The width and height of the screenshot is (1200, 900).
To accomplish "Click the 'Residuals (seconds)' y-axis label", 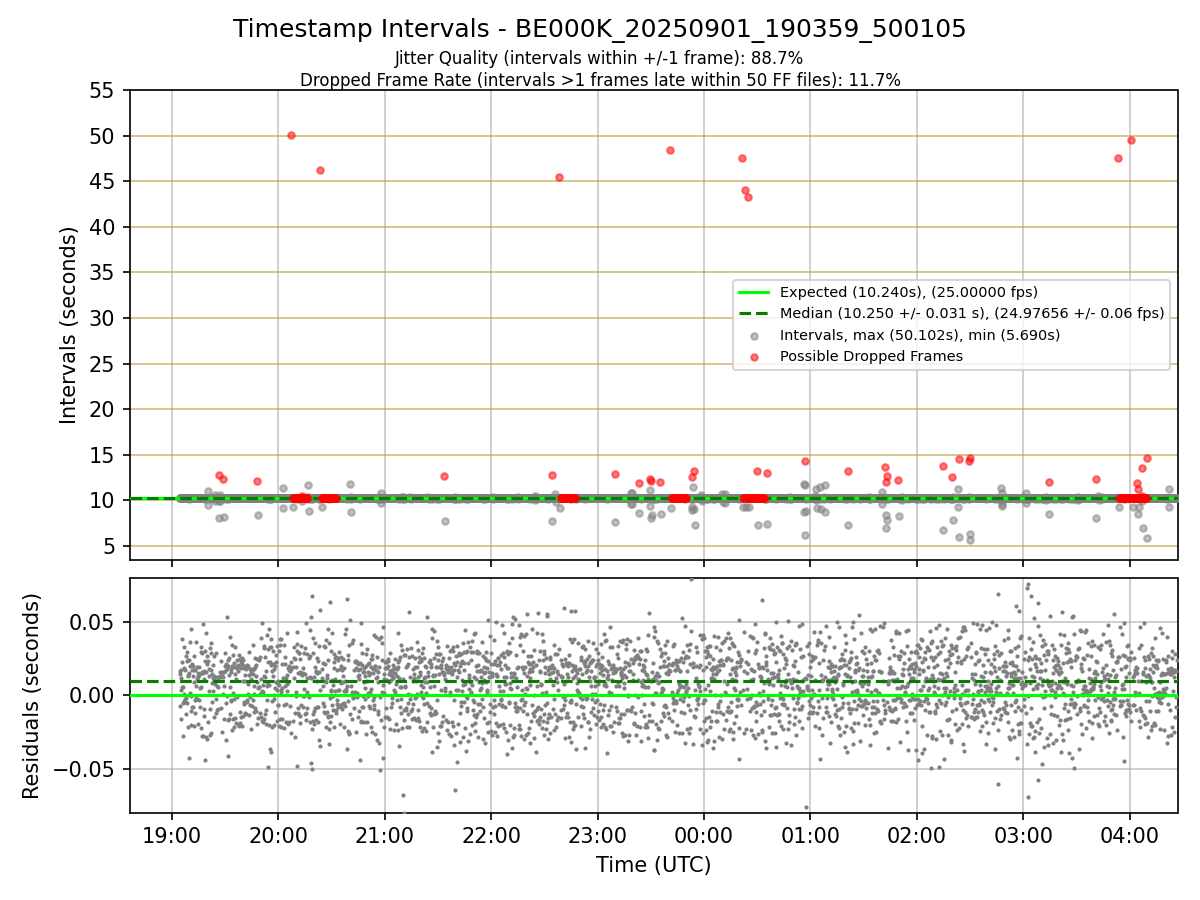I will (x=31, y=696).
